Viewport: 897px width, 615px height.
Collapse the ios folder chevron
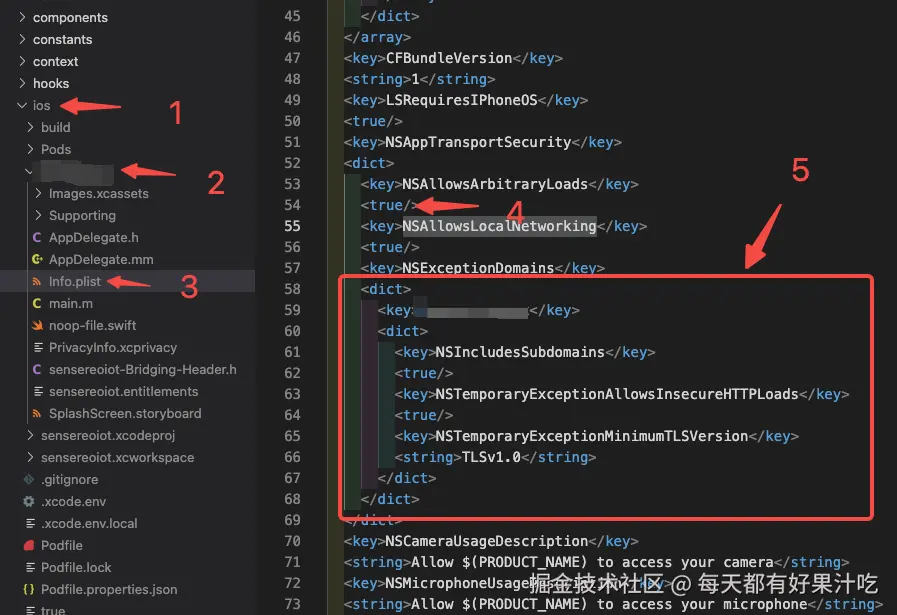click(22, 105)
